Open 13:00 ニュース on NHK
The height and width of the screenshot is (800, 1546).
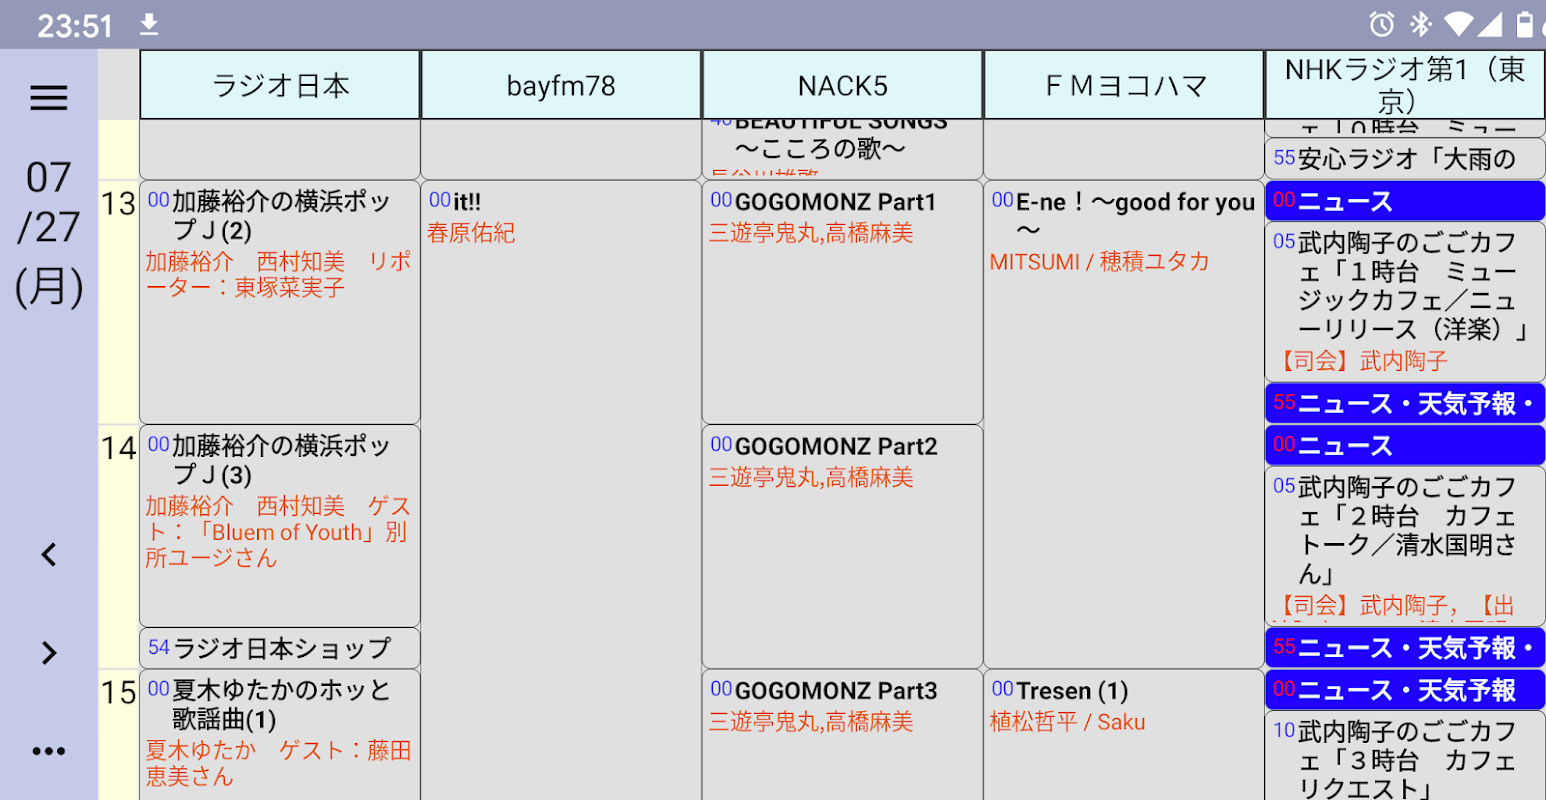click(x=1405, y=201)
